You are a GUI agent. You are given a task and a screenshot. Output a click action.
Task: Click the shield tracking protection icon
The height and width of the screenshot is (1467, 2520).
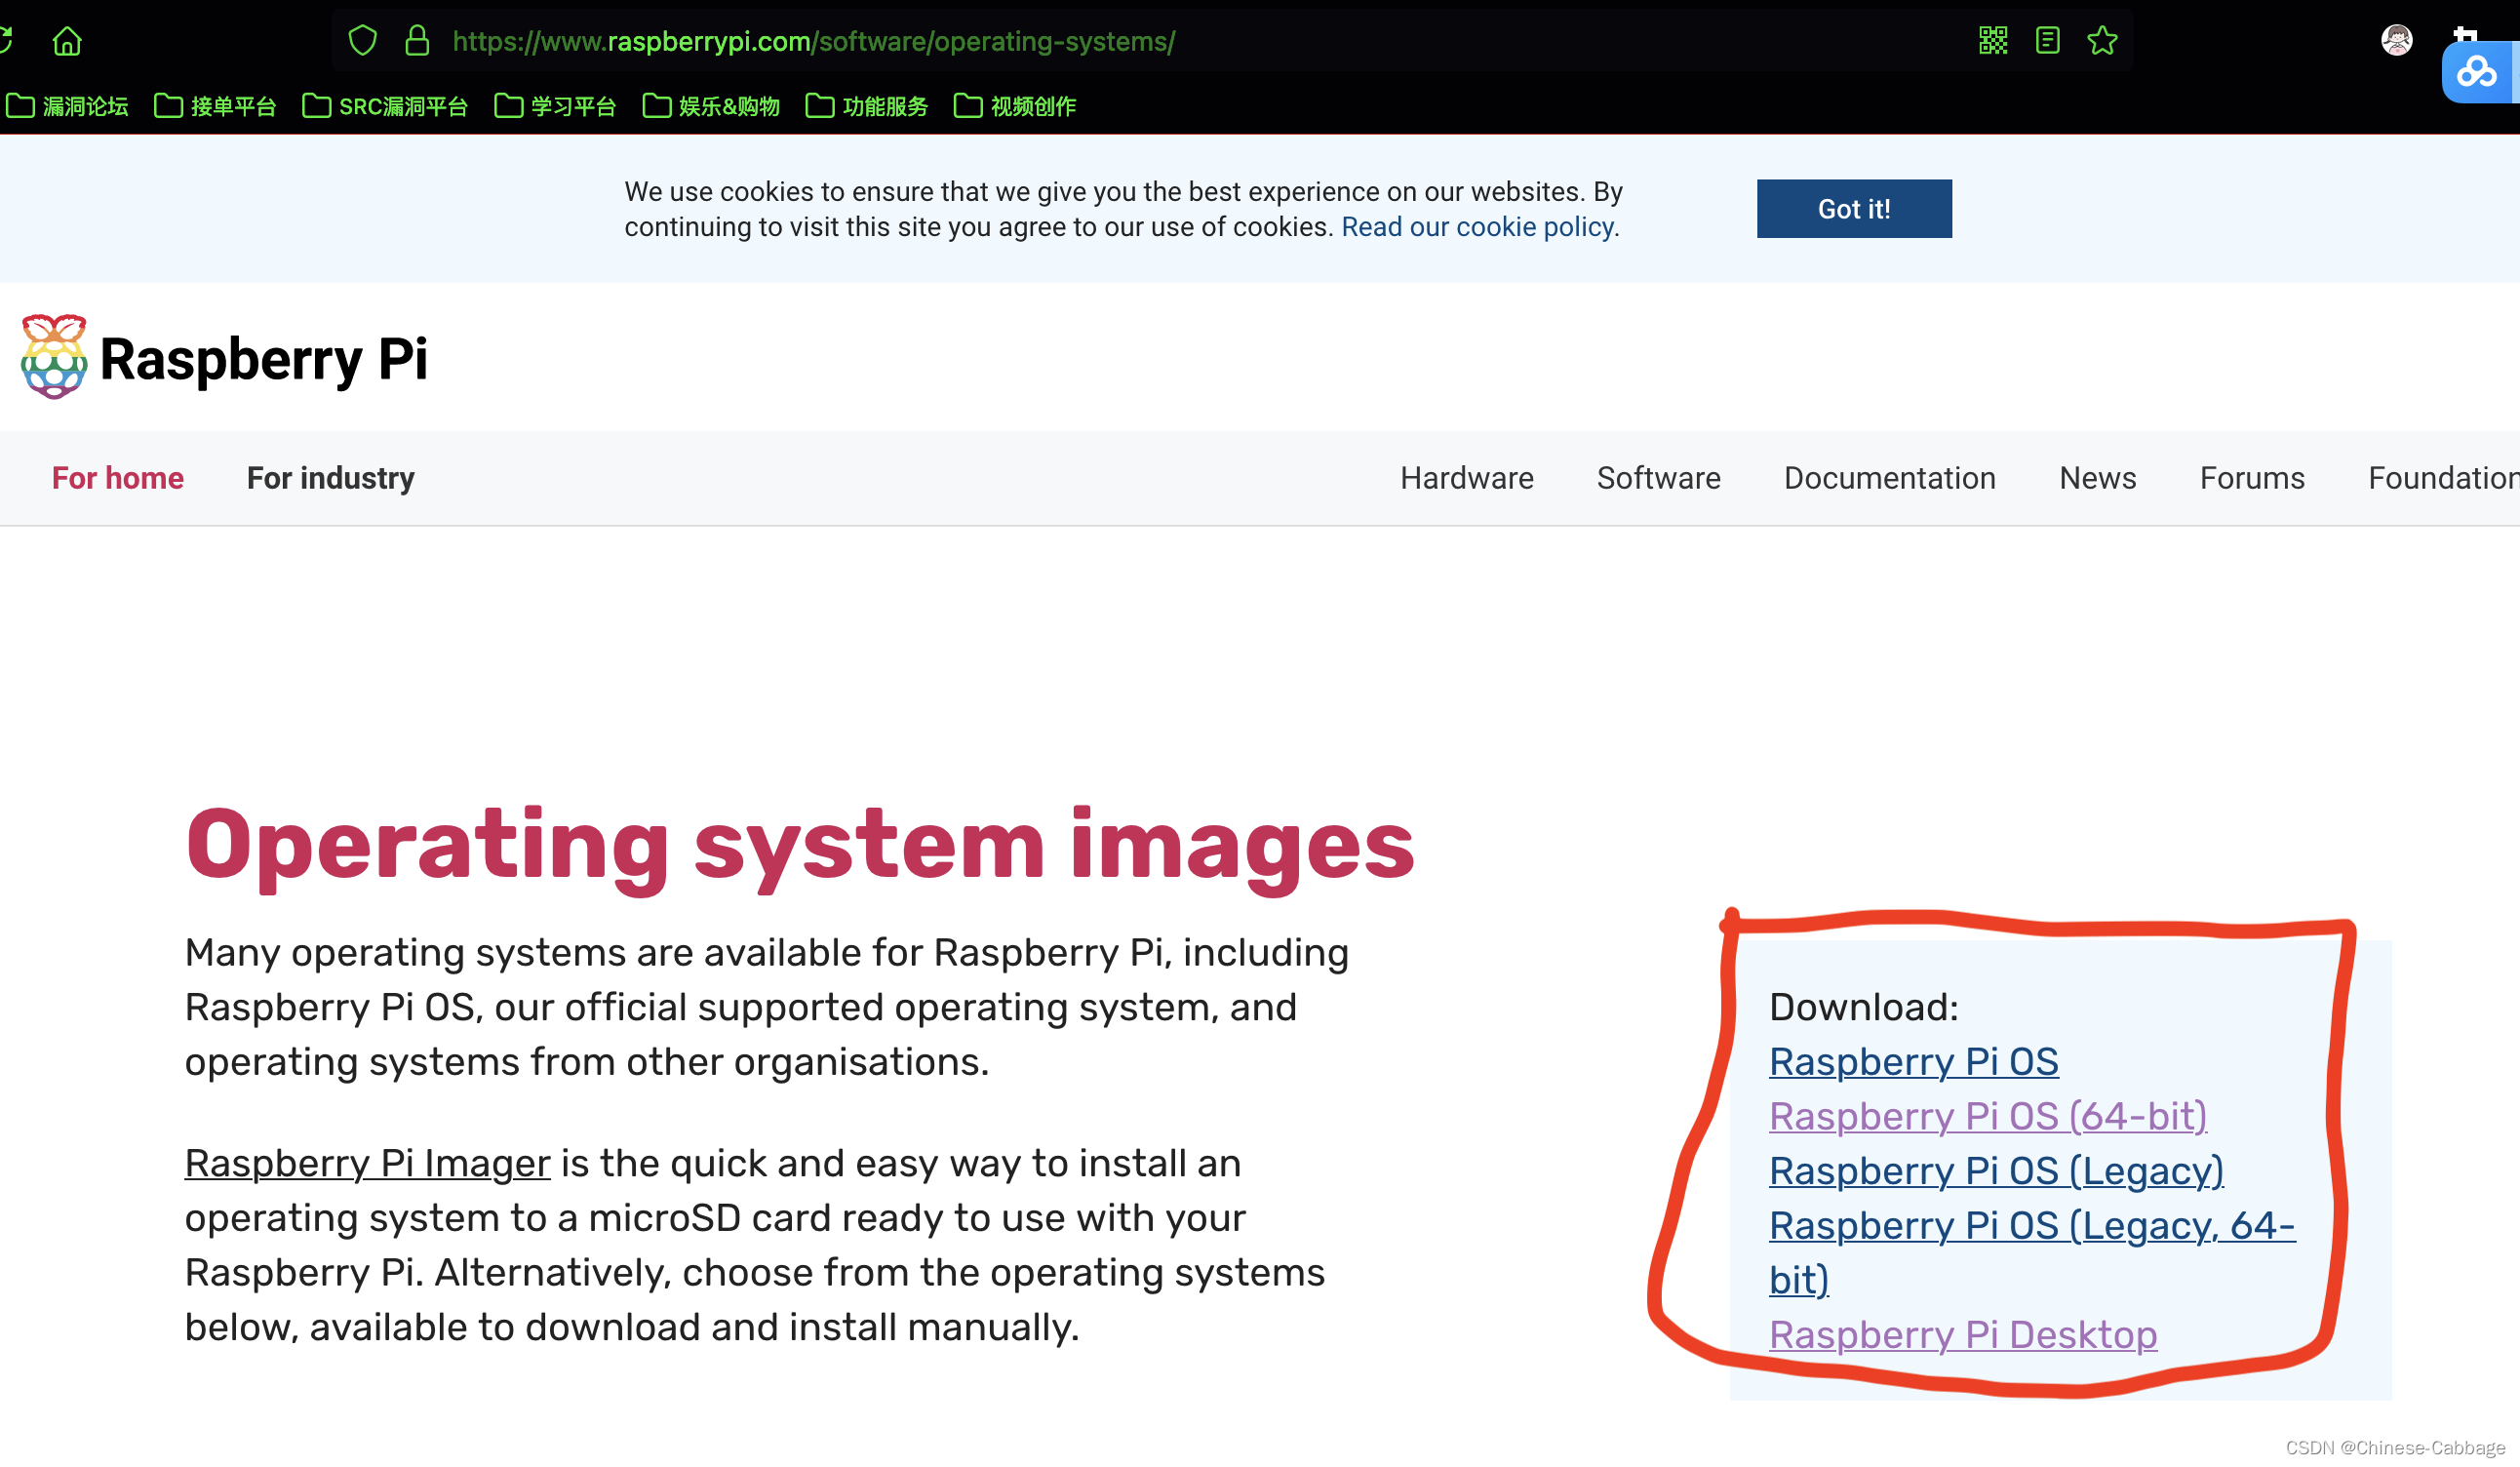362,41
